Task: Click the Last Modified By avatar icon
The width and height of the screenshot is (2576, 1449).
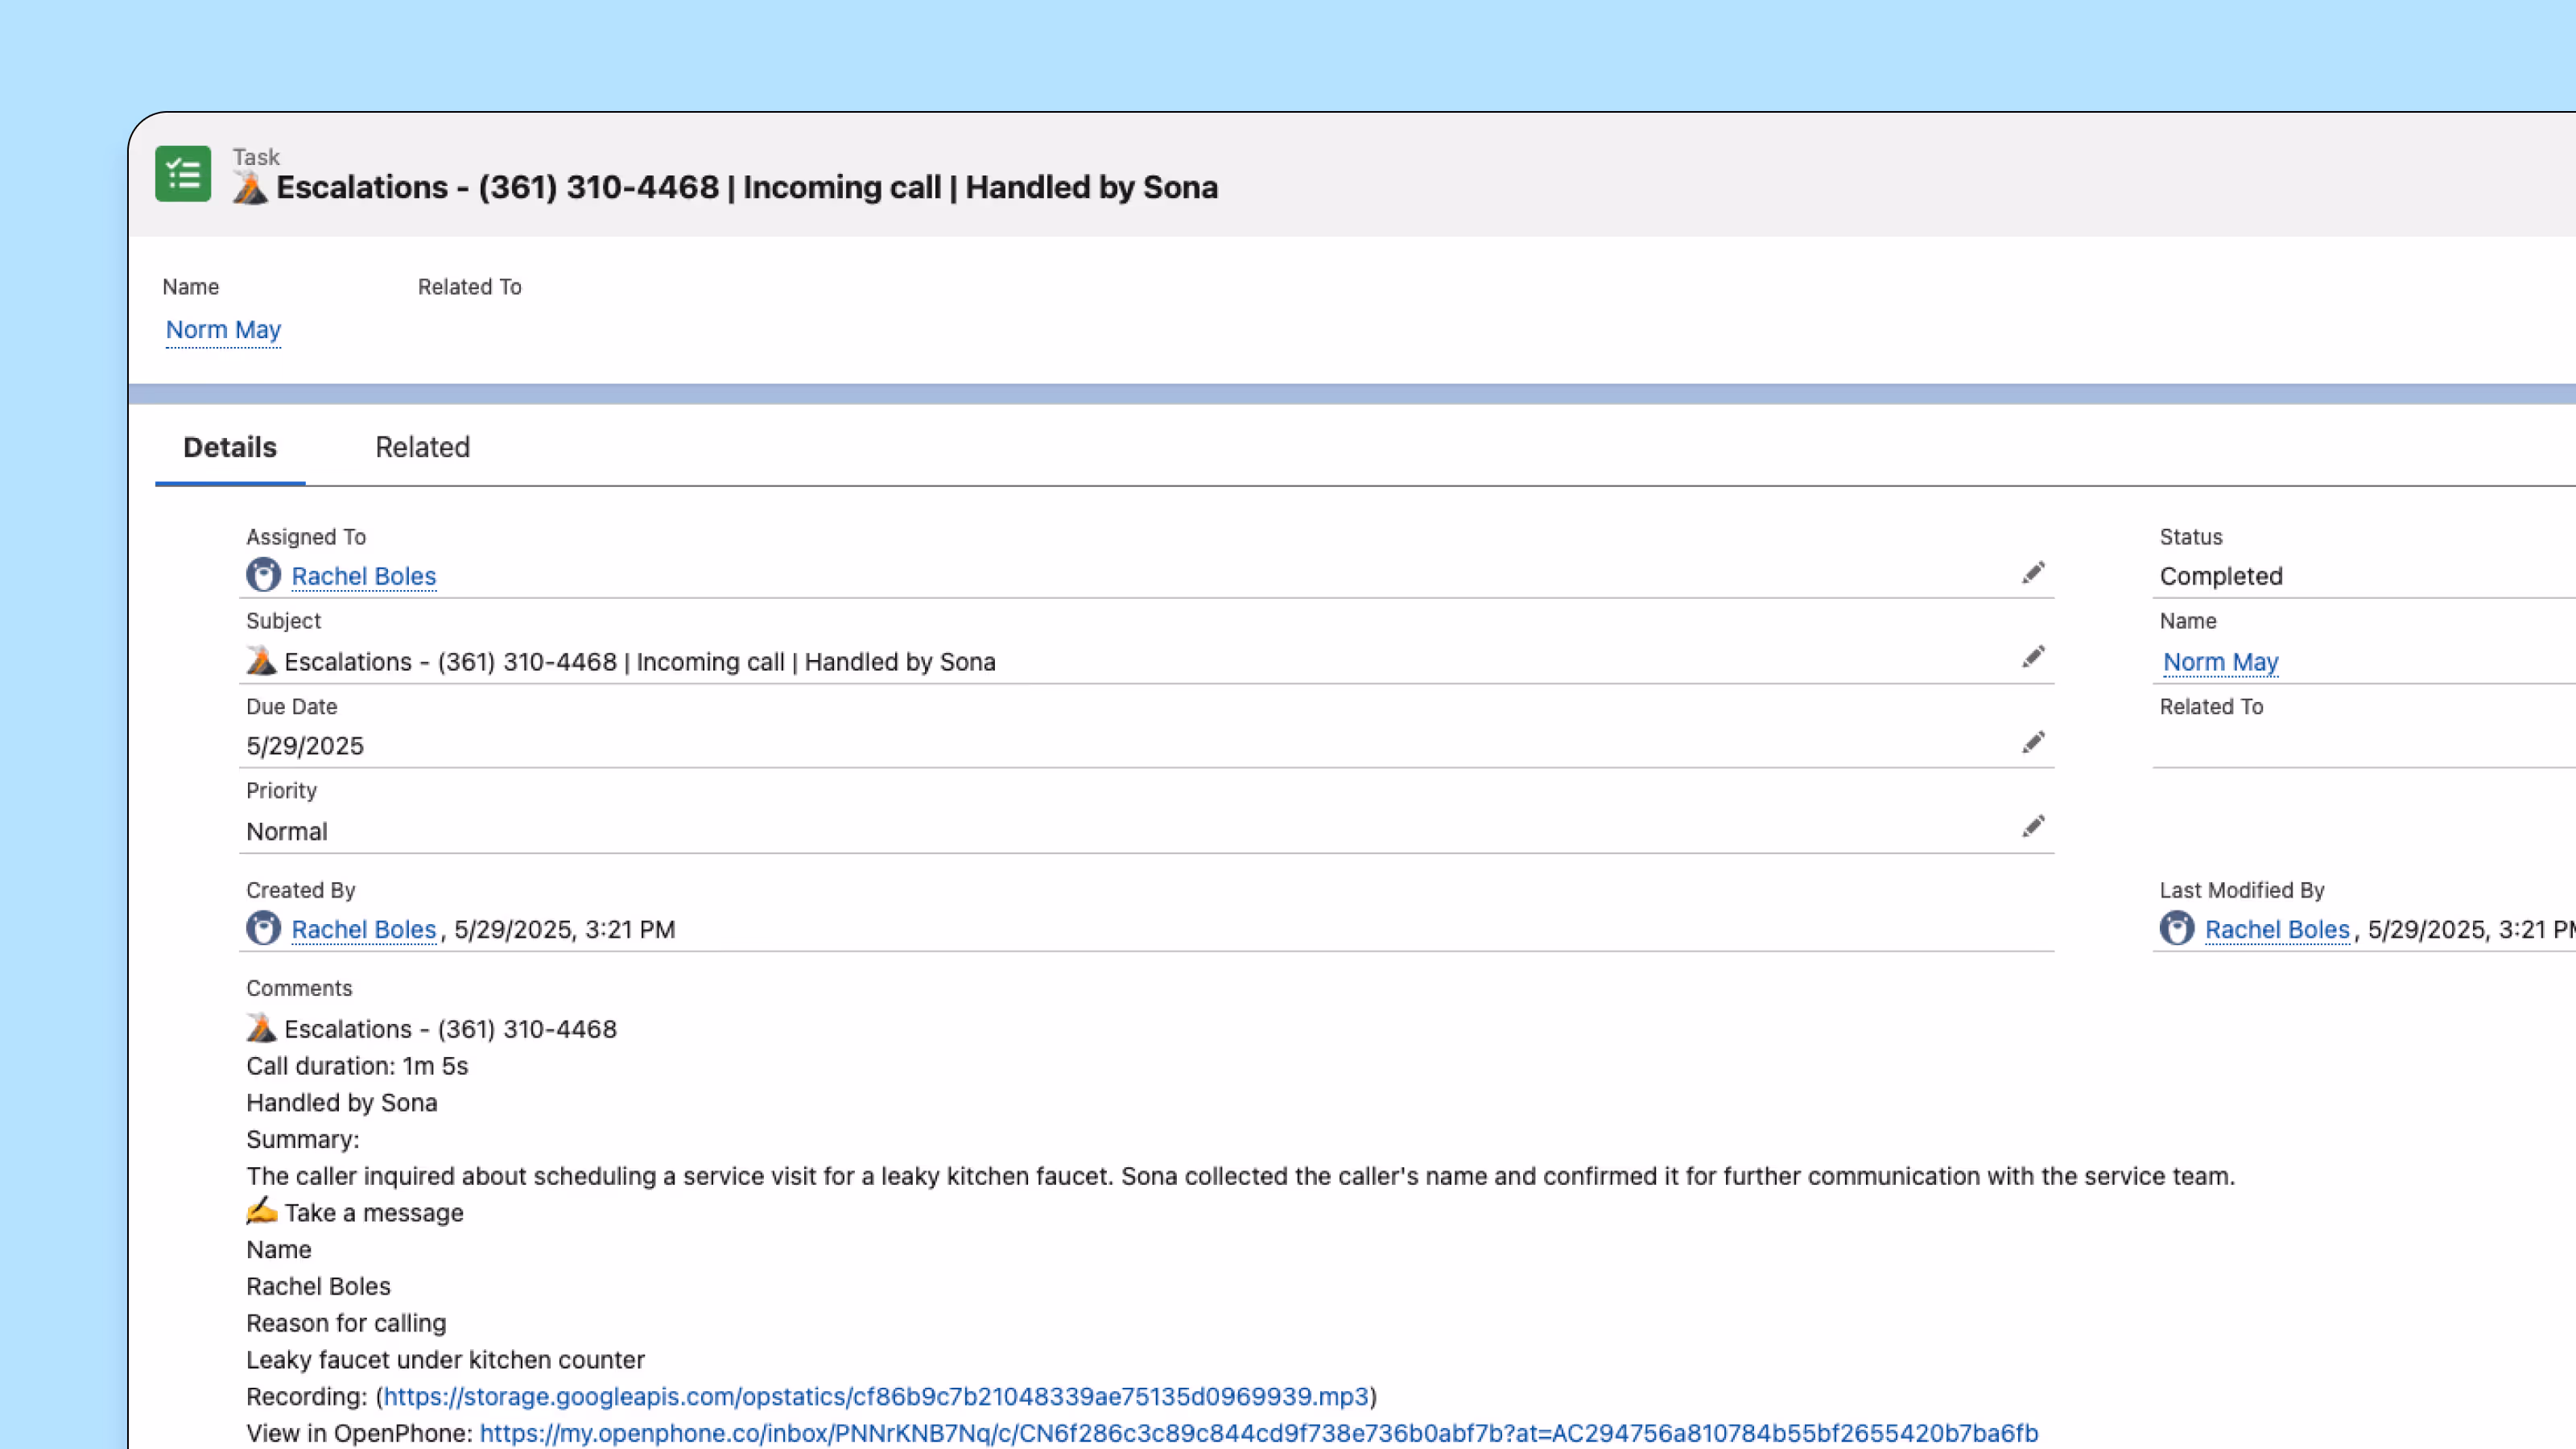Action: [x=2176, y=928]
